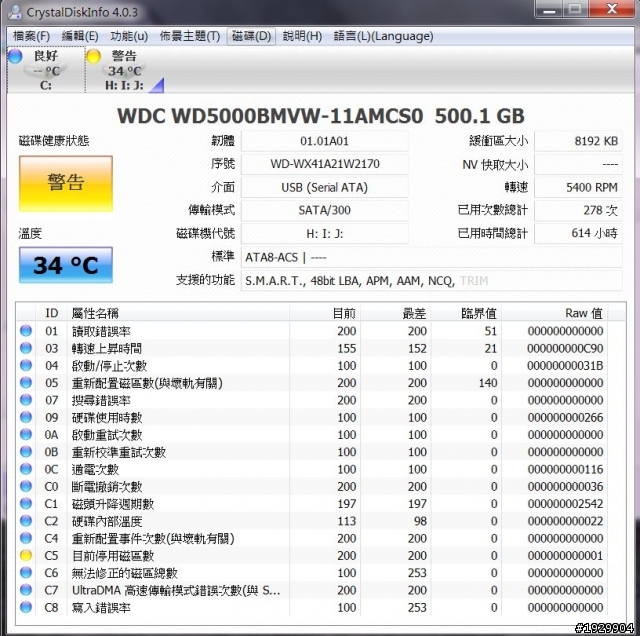Click the blue status dot for 通電次數
This screenshot has height=636, width=640.
pos(26,469)
